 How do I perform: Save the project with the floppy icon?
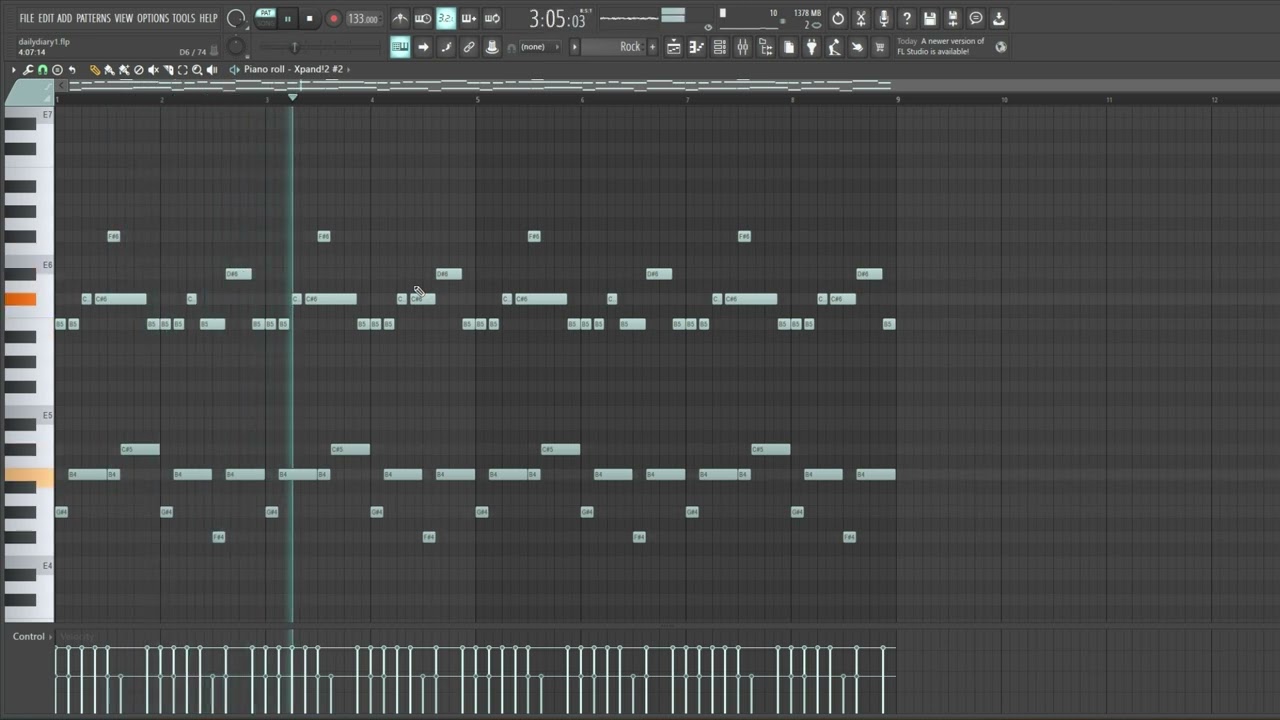point(930,18)
